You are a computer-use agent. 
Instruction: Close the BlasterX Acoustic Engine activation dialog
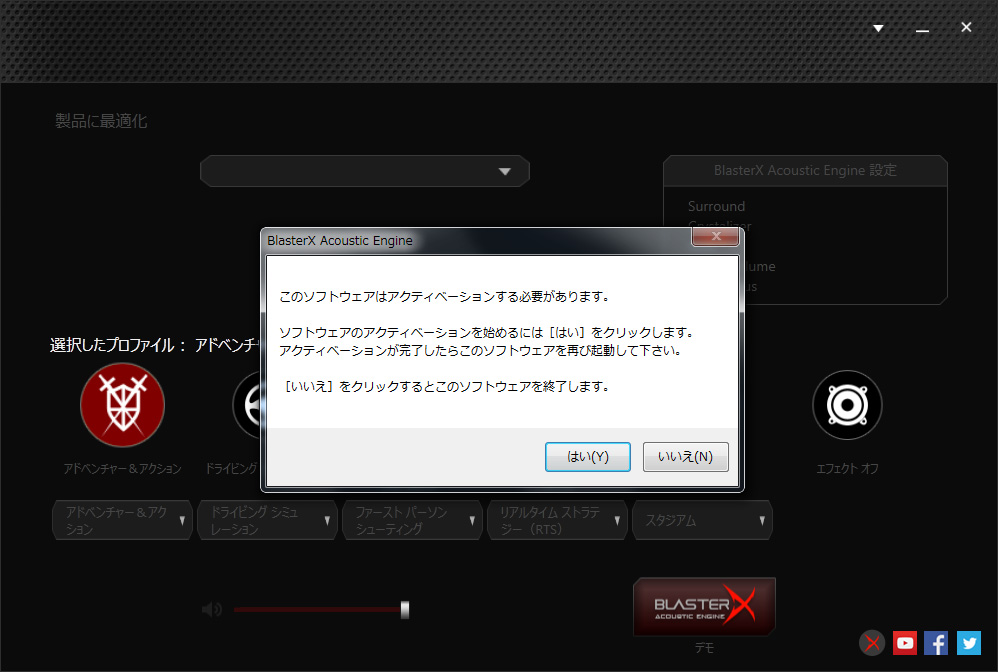(x=715, y=237)
